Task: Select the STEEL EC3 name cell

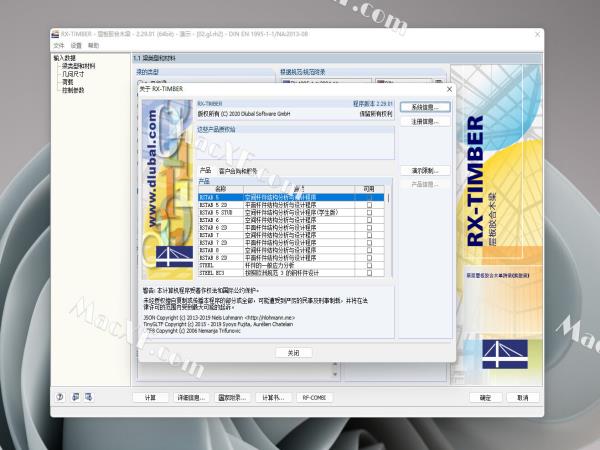Action: pyautogui.click(x=221, y=273)
